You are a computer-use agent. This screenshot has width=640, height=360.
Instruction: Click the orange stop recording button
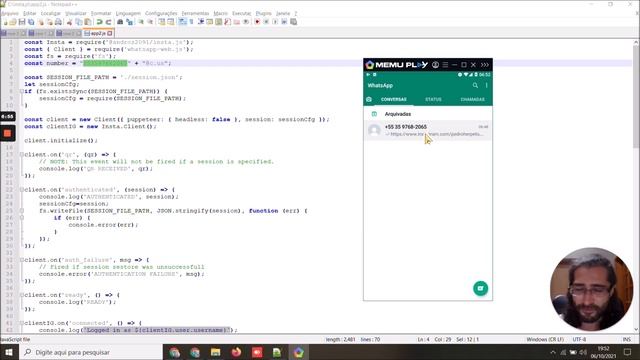(x=7, y=133)
